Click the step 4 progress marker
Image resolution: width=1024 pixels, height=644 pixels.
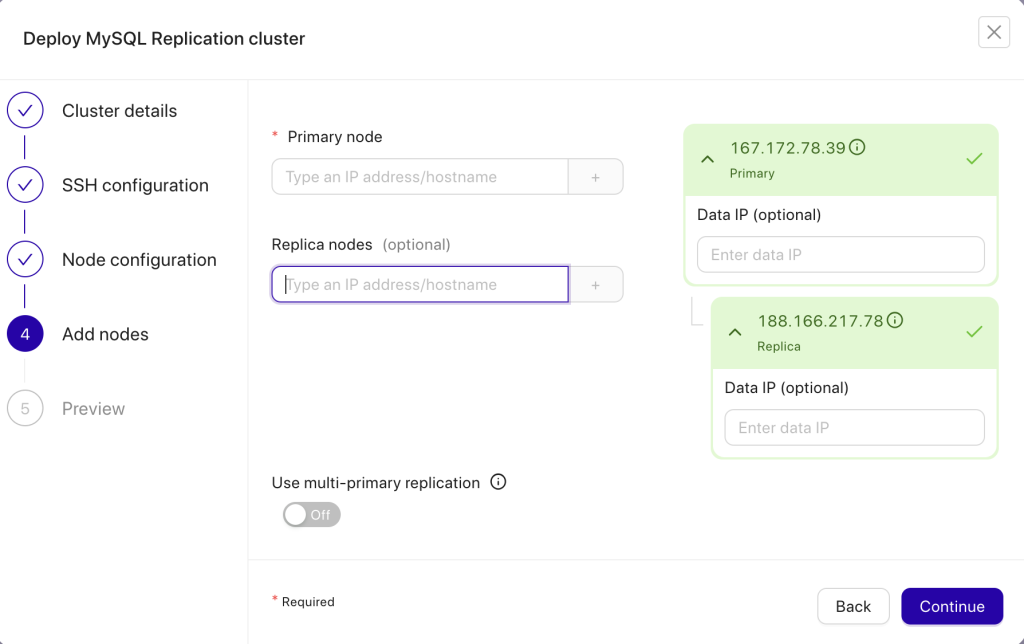pos(25,333)
